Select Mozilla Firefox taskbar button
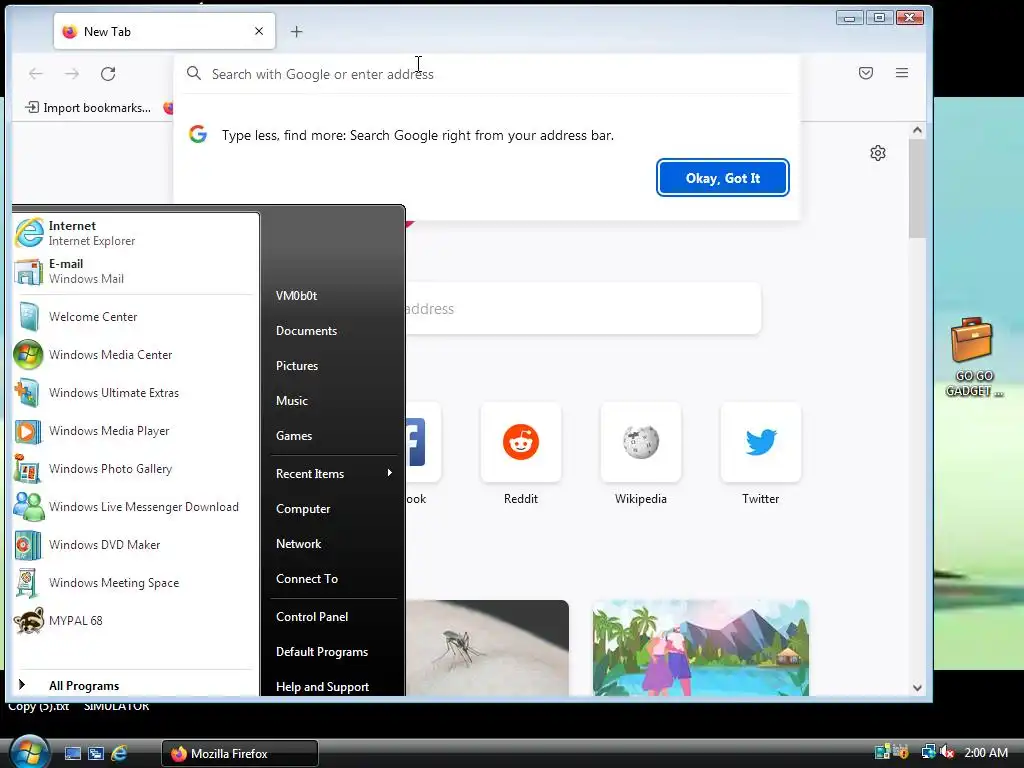The image size is (1024, 768). [x=240, y=754]
